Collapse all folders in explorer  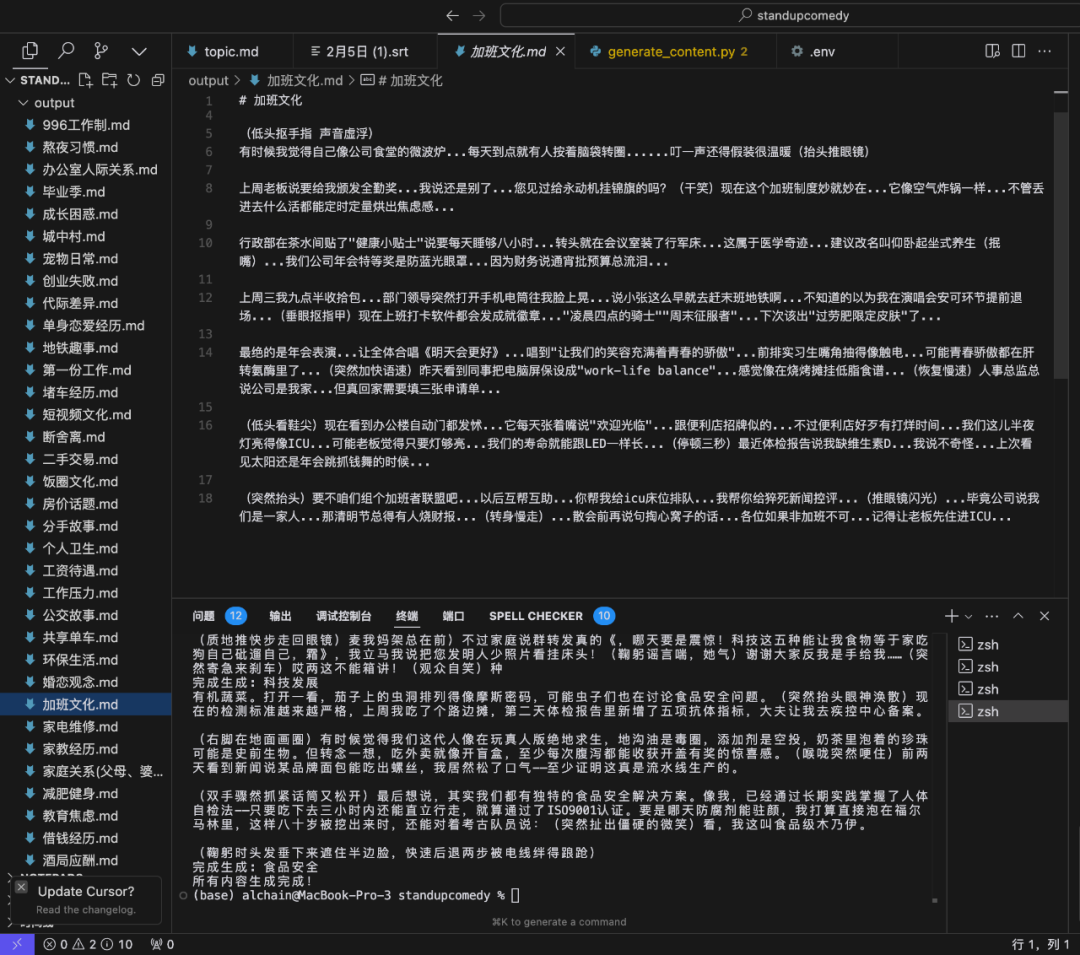coord(158,80)
